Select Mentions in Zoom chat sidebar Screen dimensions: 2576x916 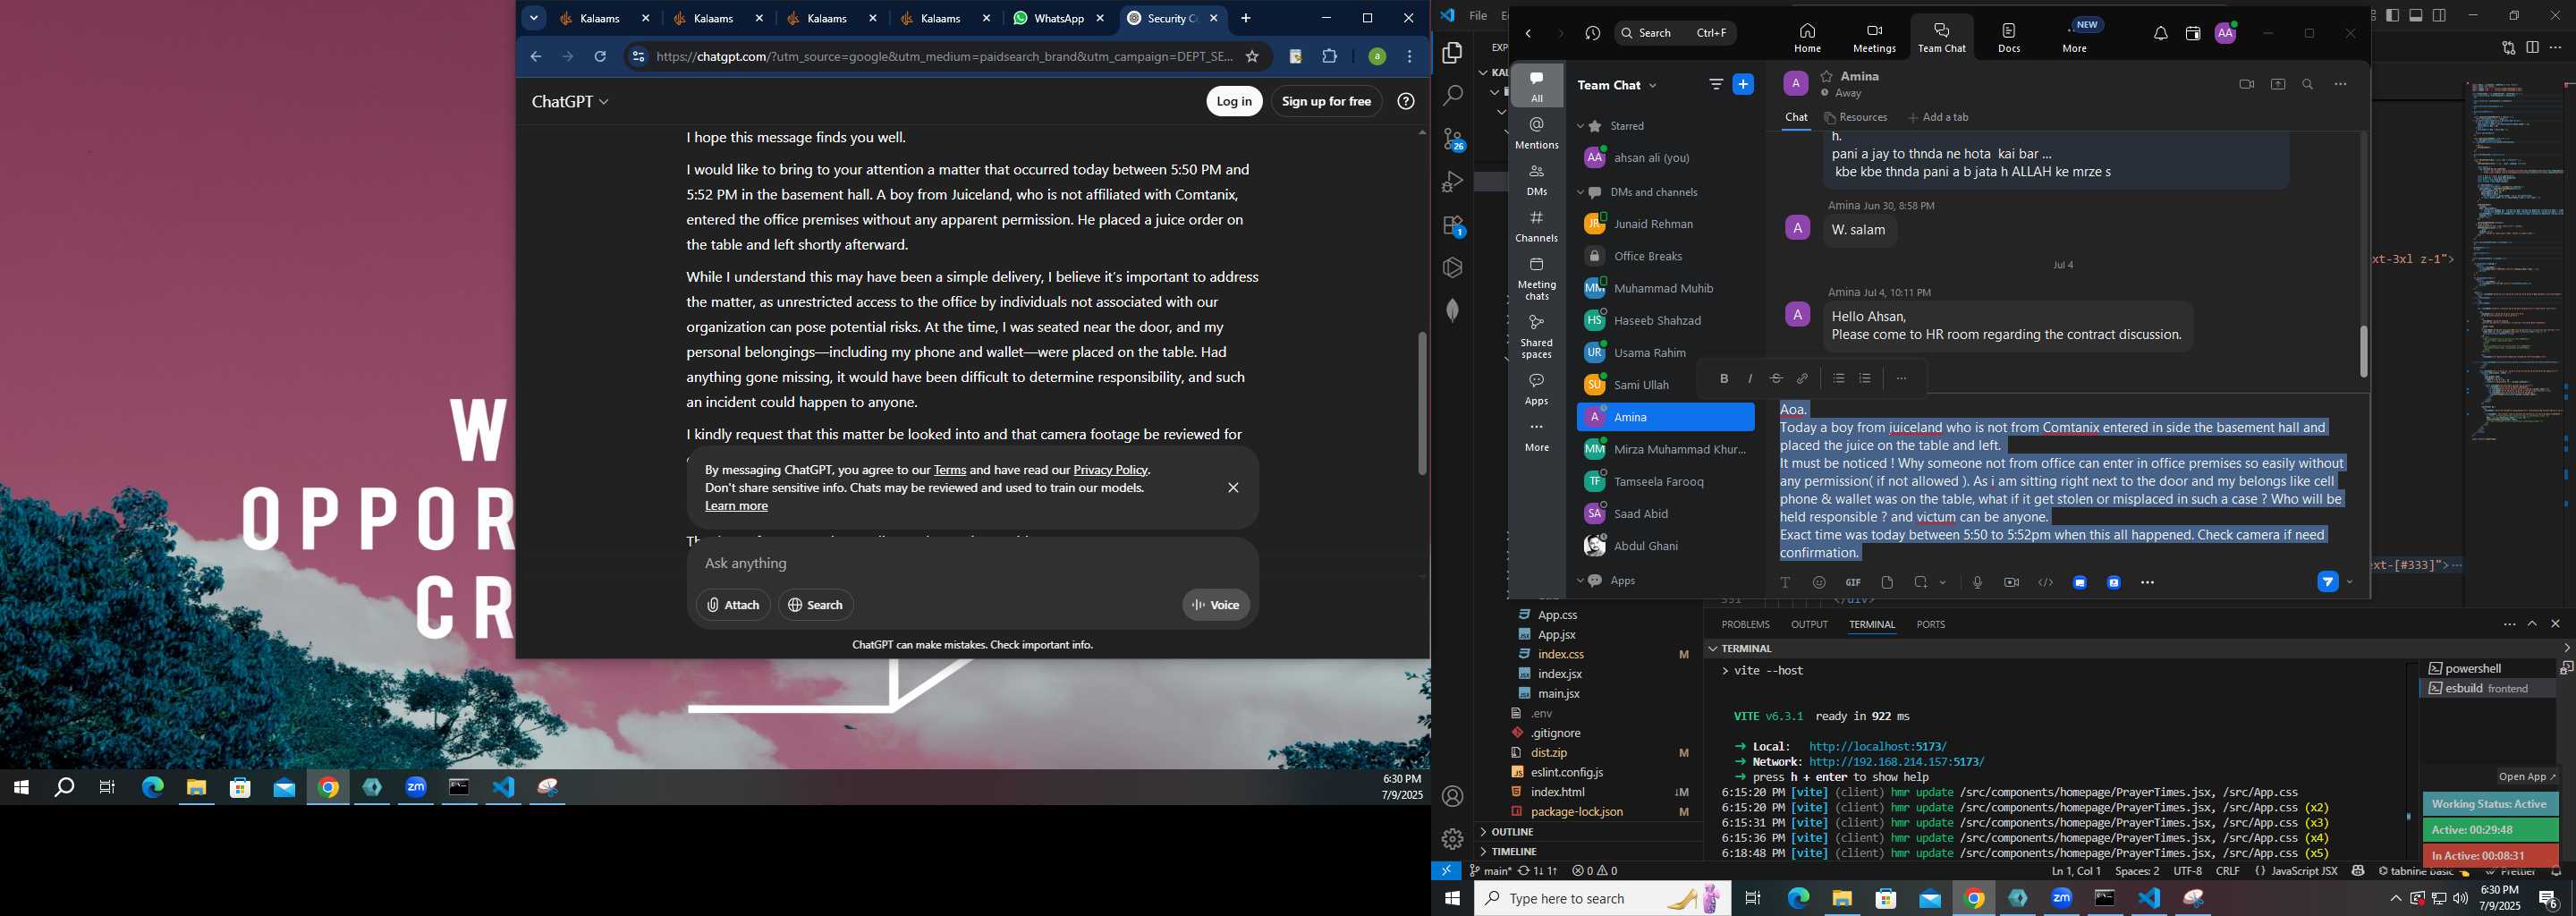pyautogui.click(x=1536, y=132)
